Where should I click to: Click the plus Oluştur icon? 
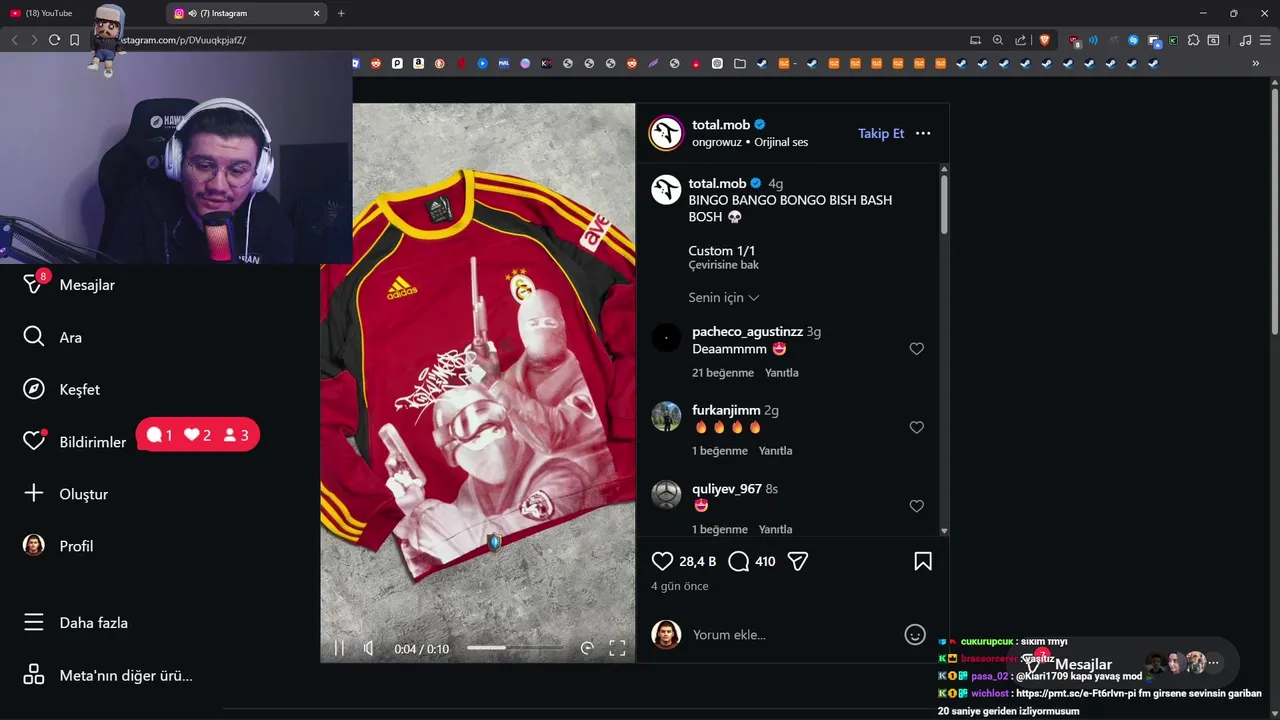click(34, 494)
